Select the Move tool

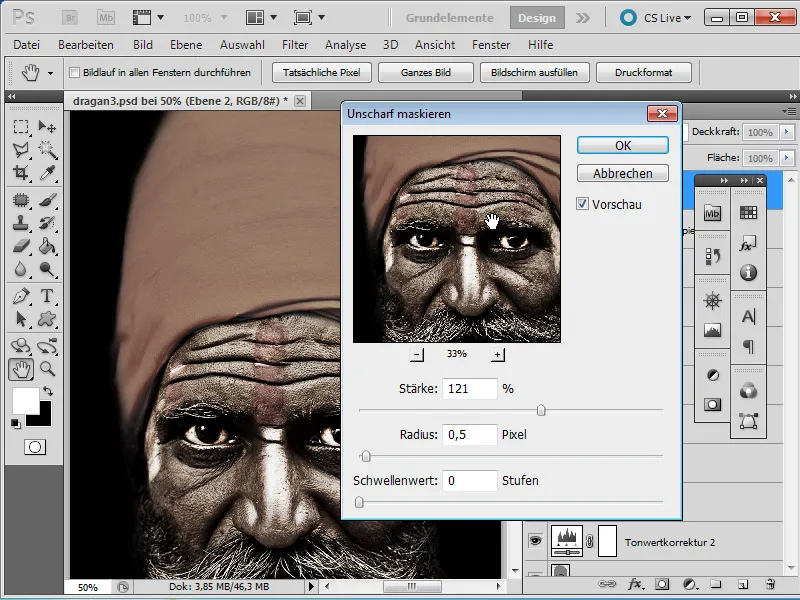click(47, 126)
